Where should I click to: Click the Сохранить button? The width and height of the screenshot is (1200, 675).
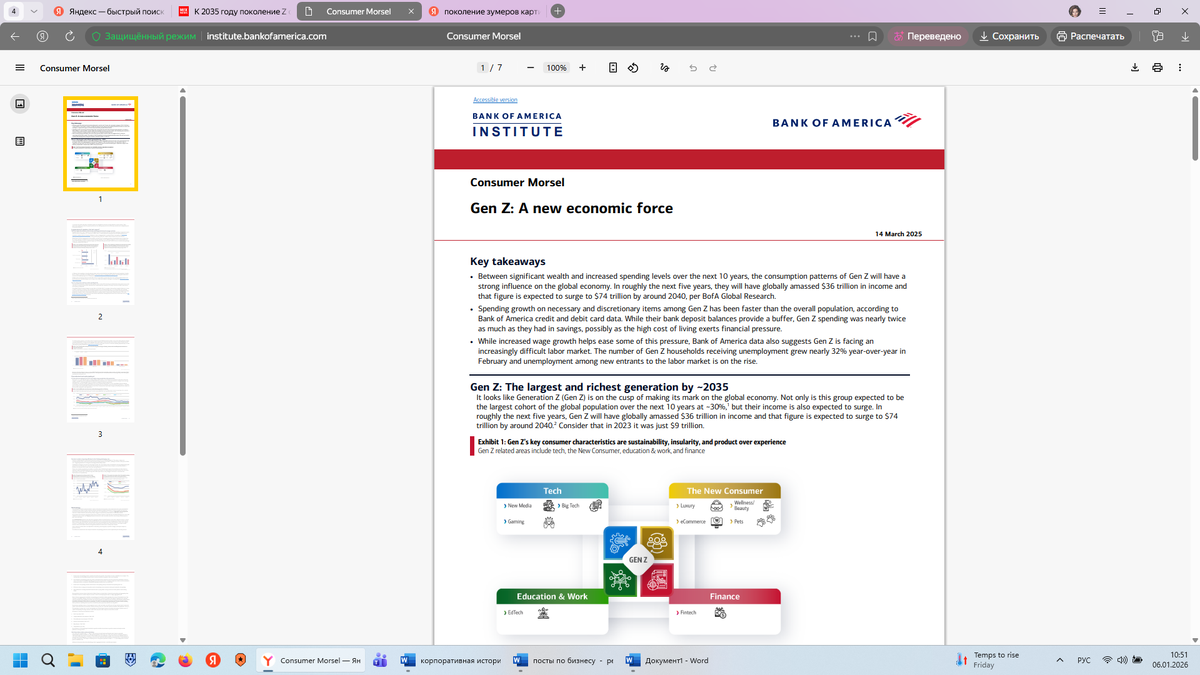click(x=1009, y=36)
